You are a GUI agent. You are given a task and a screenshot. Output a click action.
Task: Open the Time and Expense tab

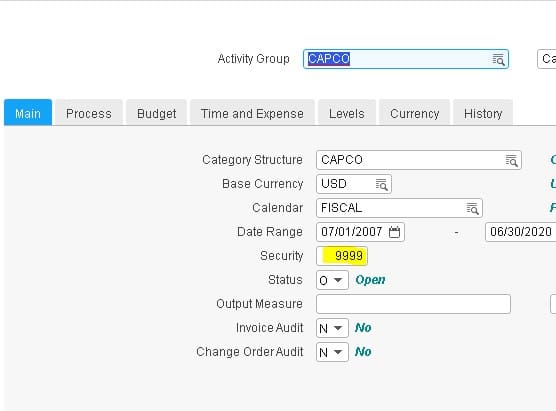252,113
